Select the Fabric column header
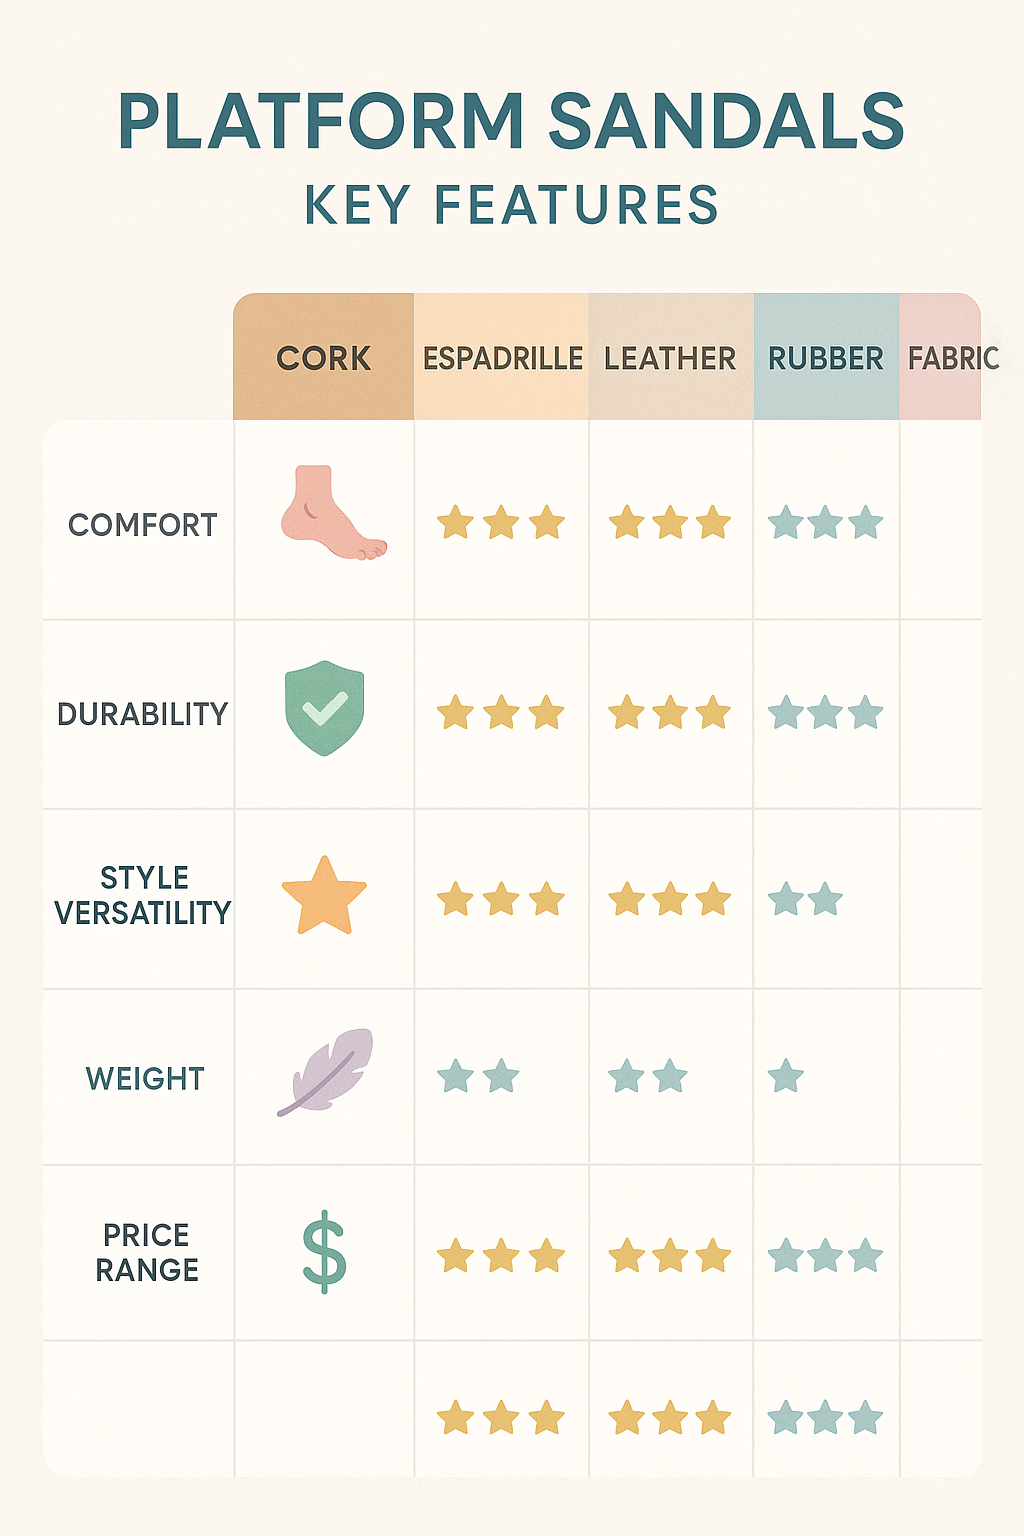 [950, 358]
